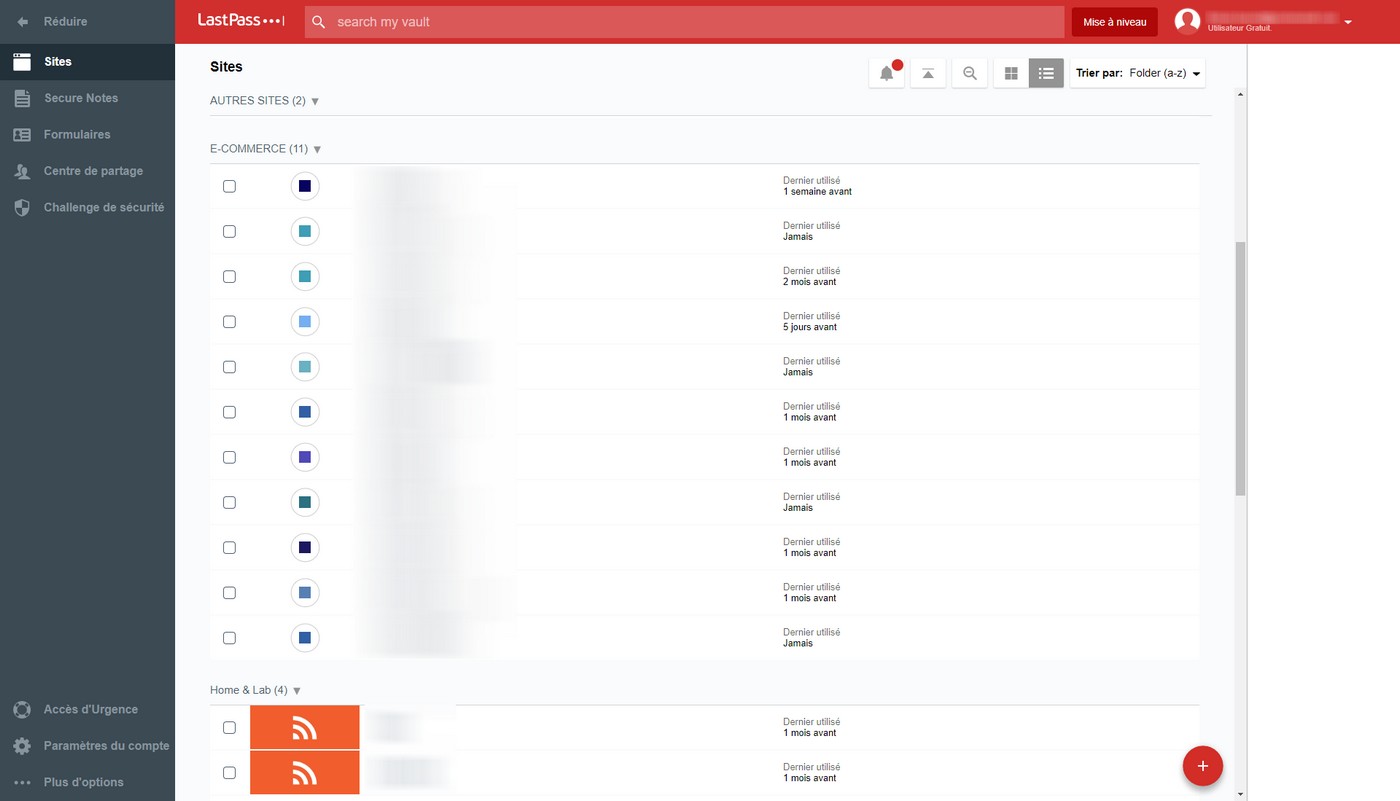Click the Centre de partage sharing icon
This screenshot has width=1400, height=801.
coord(22,171)
